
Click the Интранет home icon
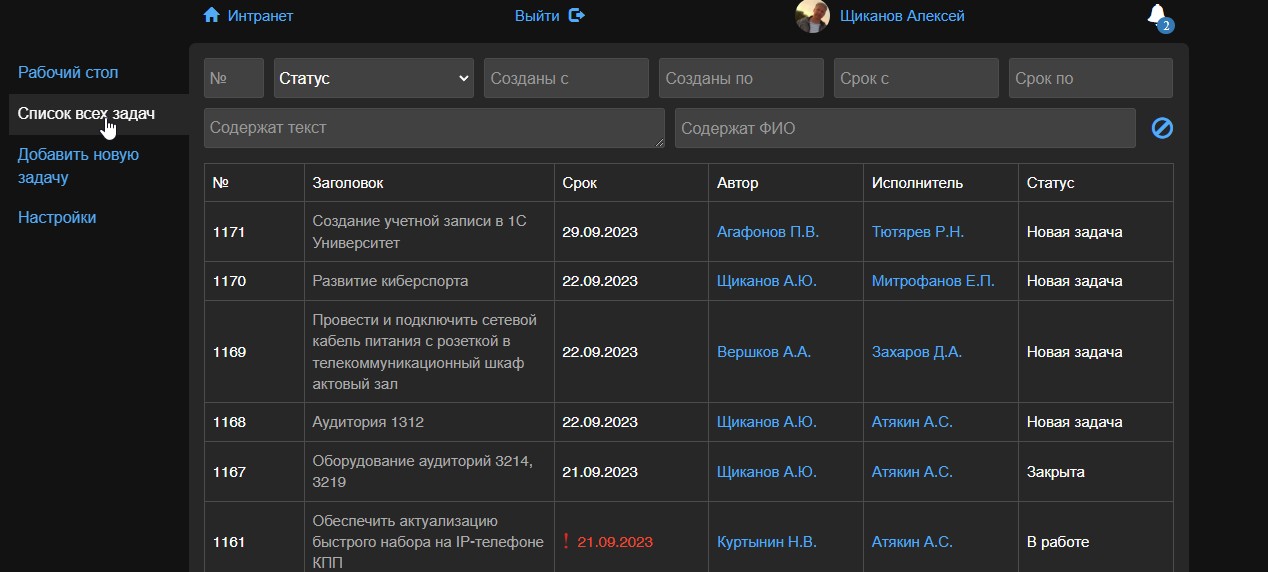(x=211, y=15)
